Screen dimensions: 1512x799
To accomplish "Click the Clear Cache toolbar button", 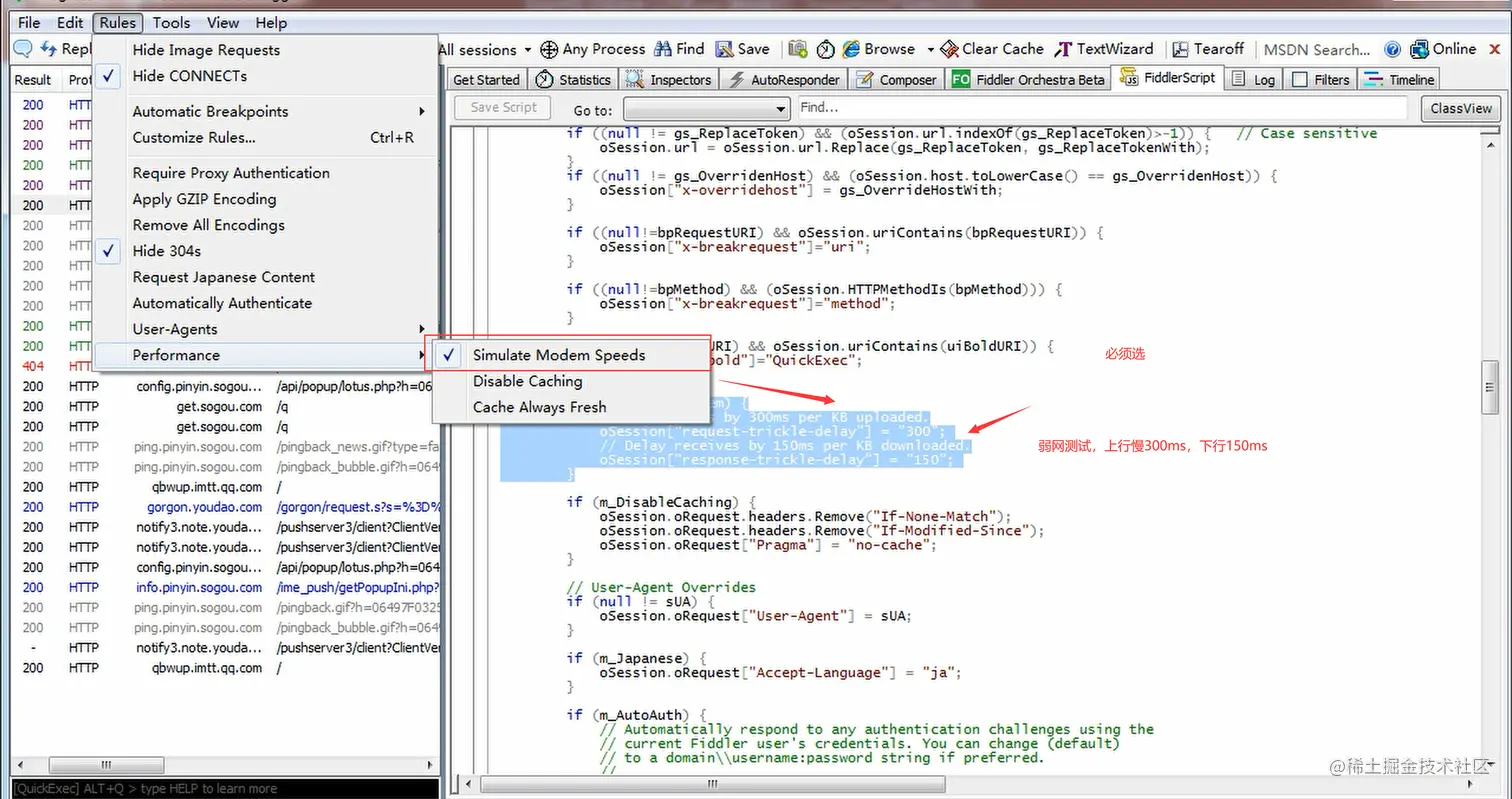I will pyautogui.click(x=992, y=49).
